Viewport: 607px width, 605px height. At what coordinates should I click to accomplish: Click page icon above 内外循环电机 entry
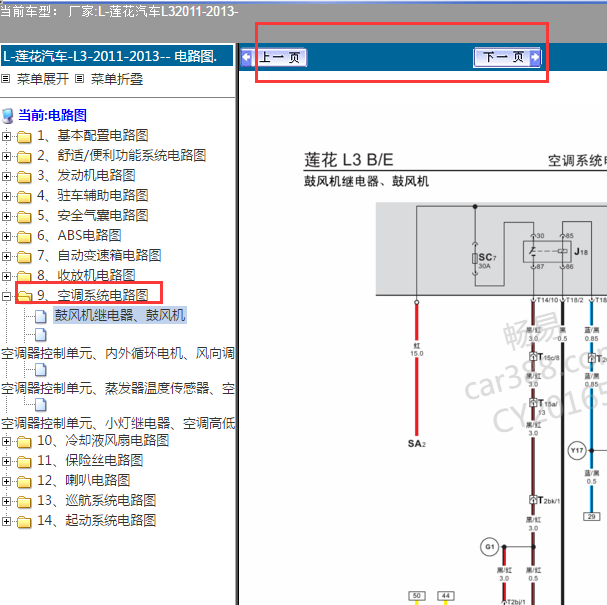click(x=41, y=334)
